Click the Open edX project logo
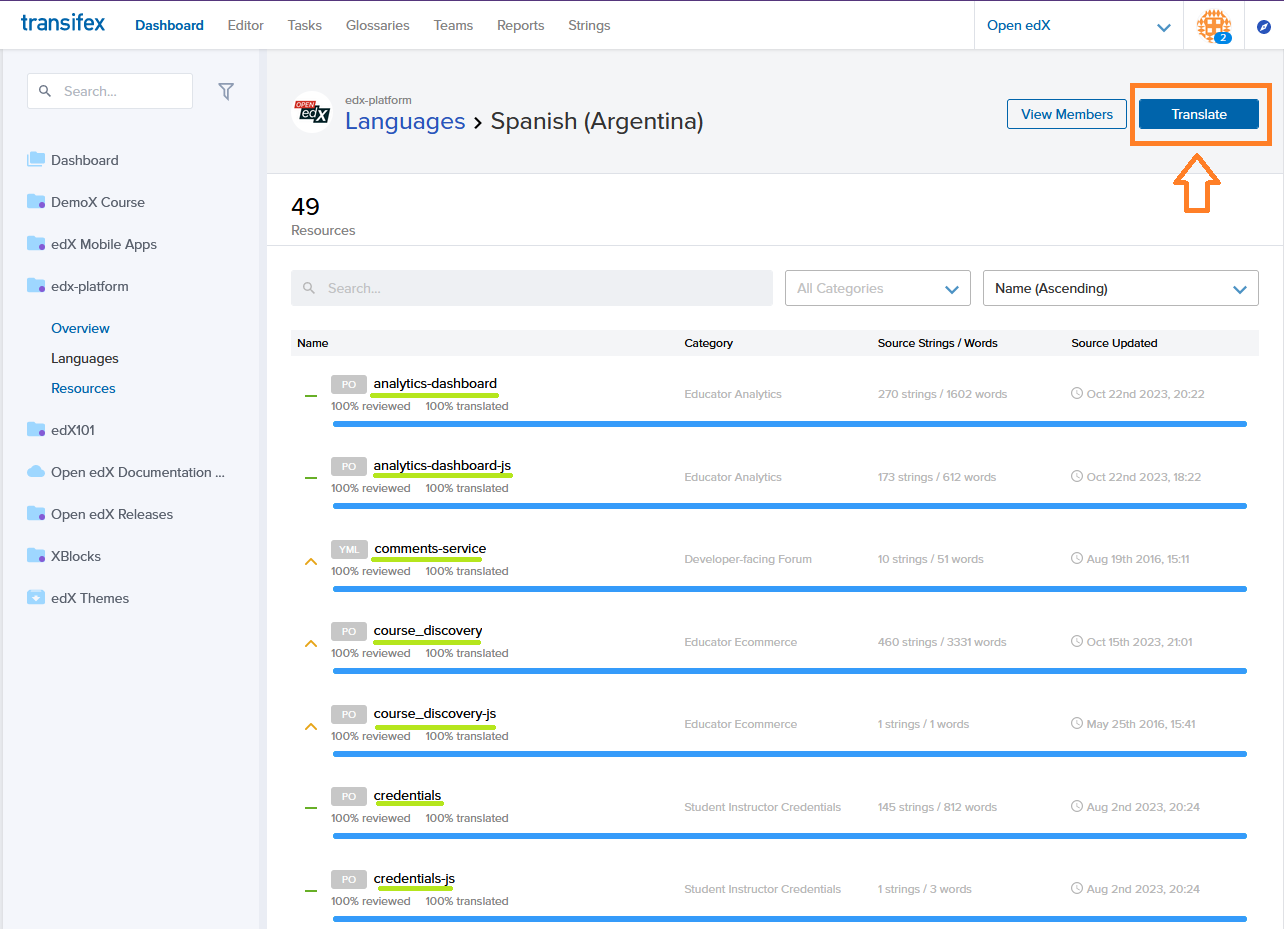This screenshot has height=929, width=1284. pyautogui.click(x=311, y=112)
